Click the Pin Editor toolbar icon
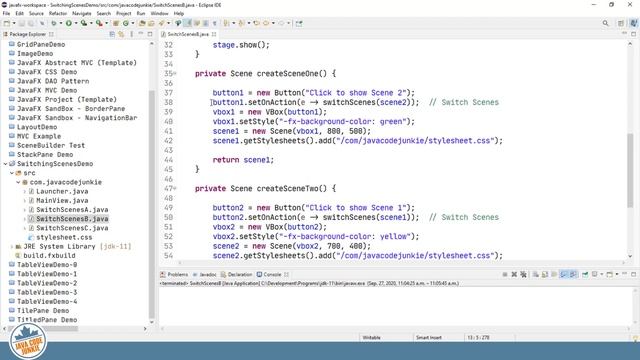This screenshot has height=360, width=640. 299,23
